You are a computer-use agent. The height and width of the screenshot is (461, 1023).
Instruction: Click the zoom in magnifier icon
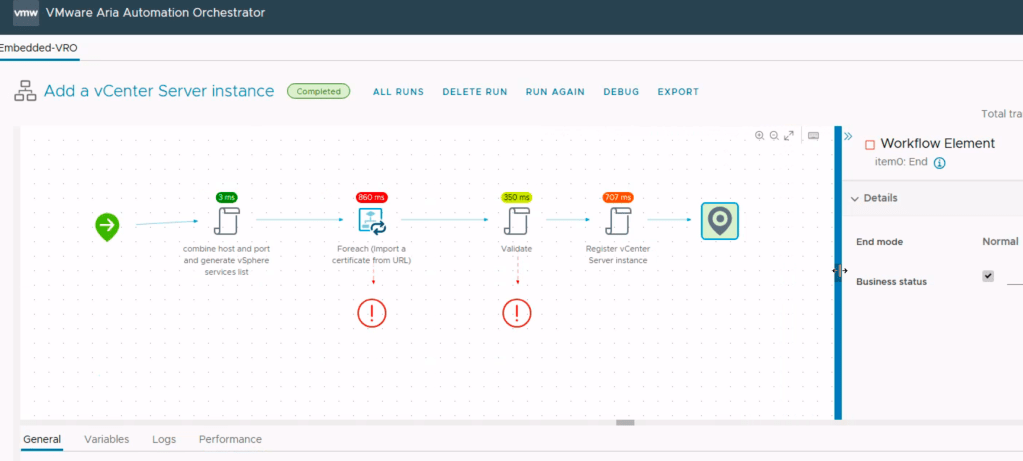[759, 136]
